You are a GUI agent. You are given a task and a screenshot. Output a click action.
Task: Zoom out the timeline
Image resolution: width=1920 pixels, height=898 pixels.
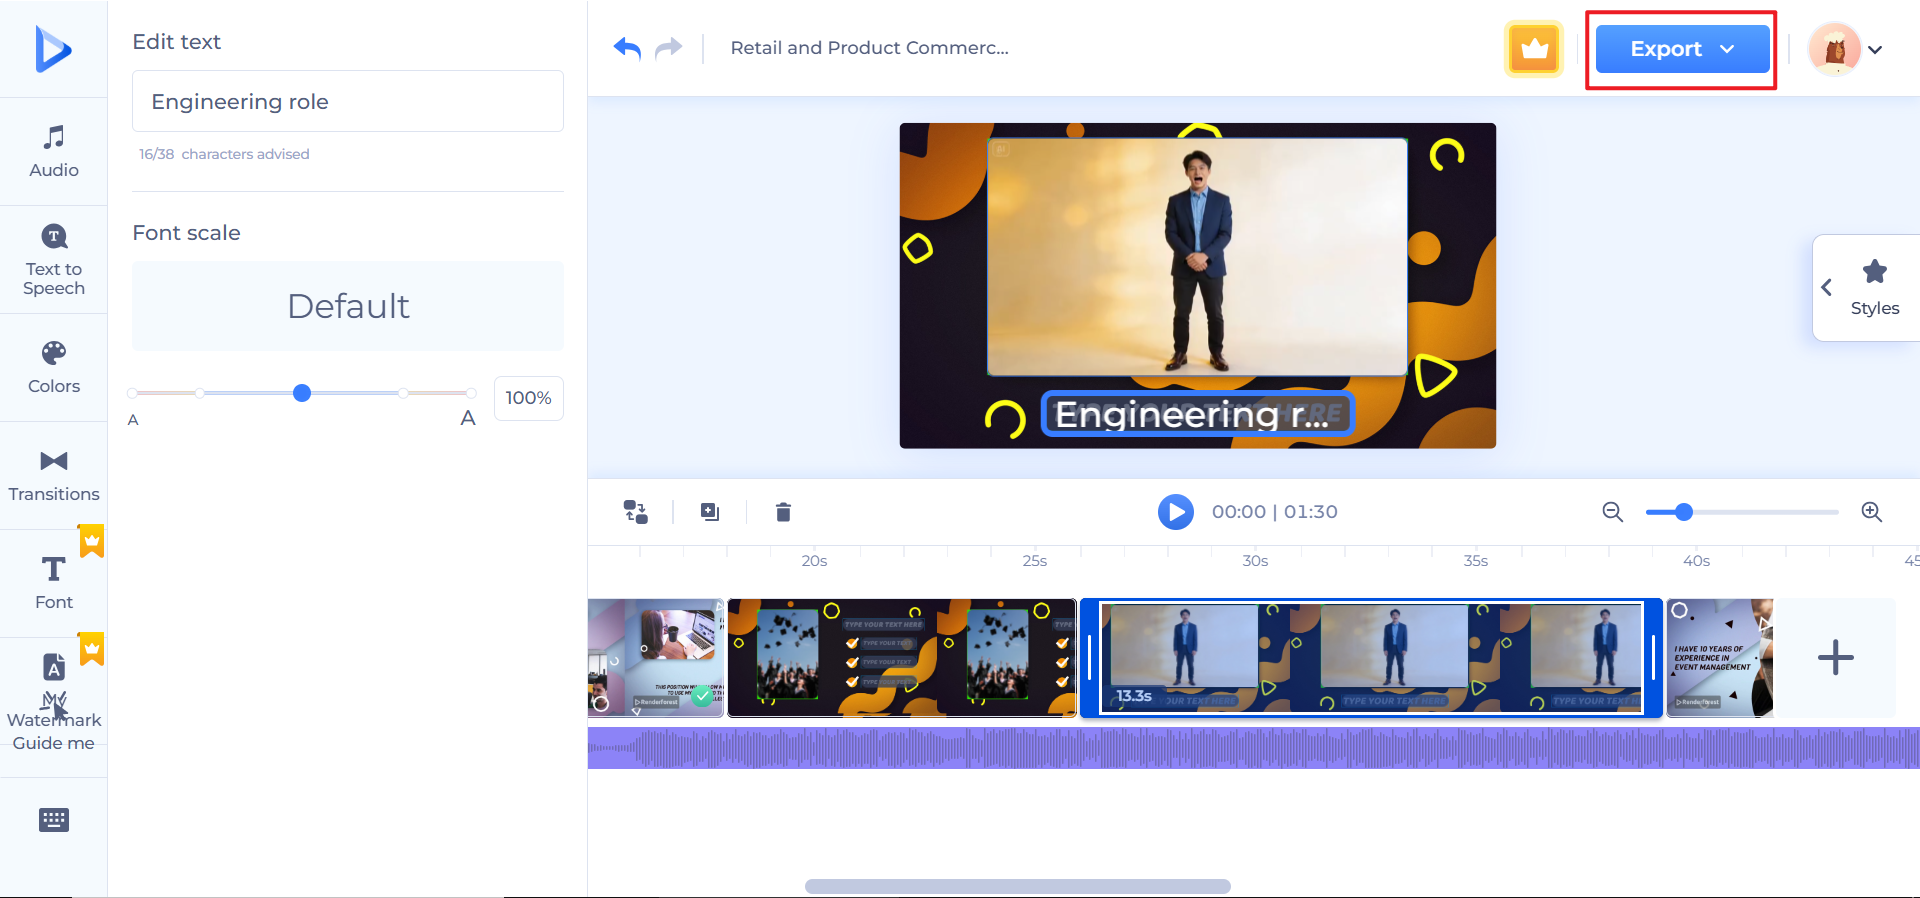(x=1612, y=512)
